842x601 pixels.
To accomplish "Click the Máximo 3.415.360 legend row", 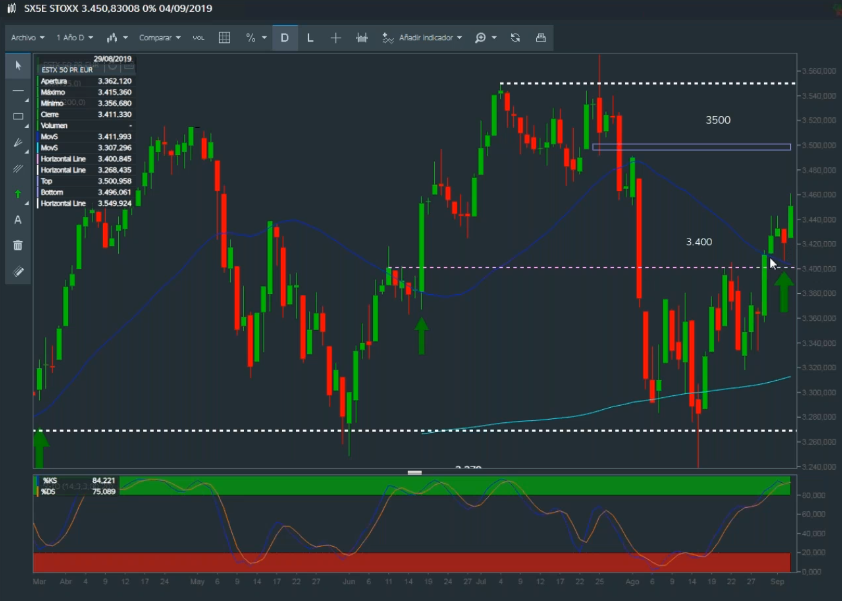I will [85, 92].
